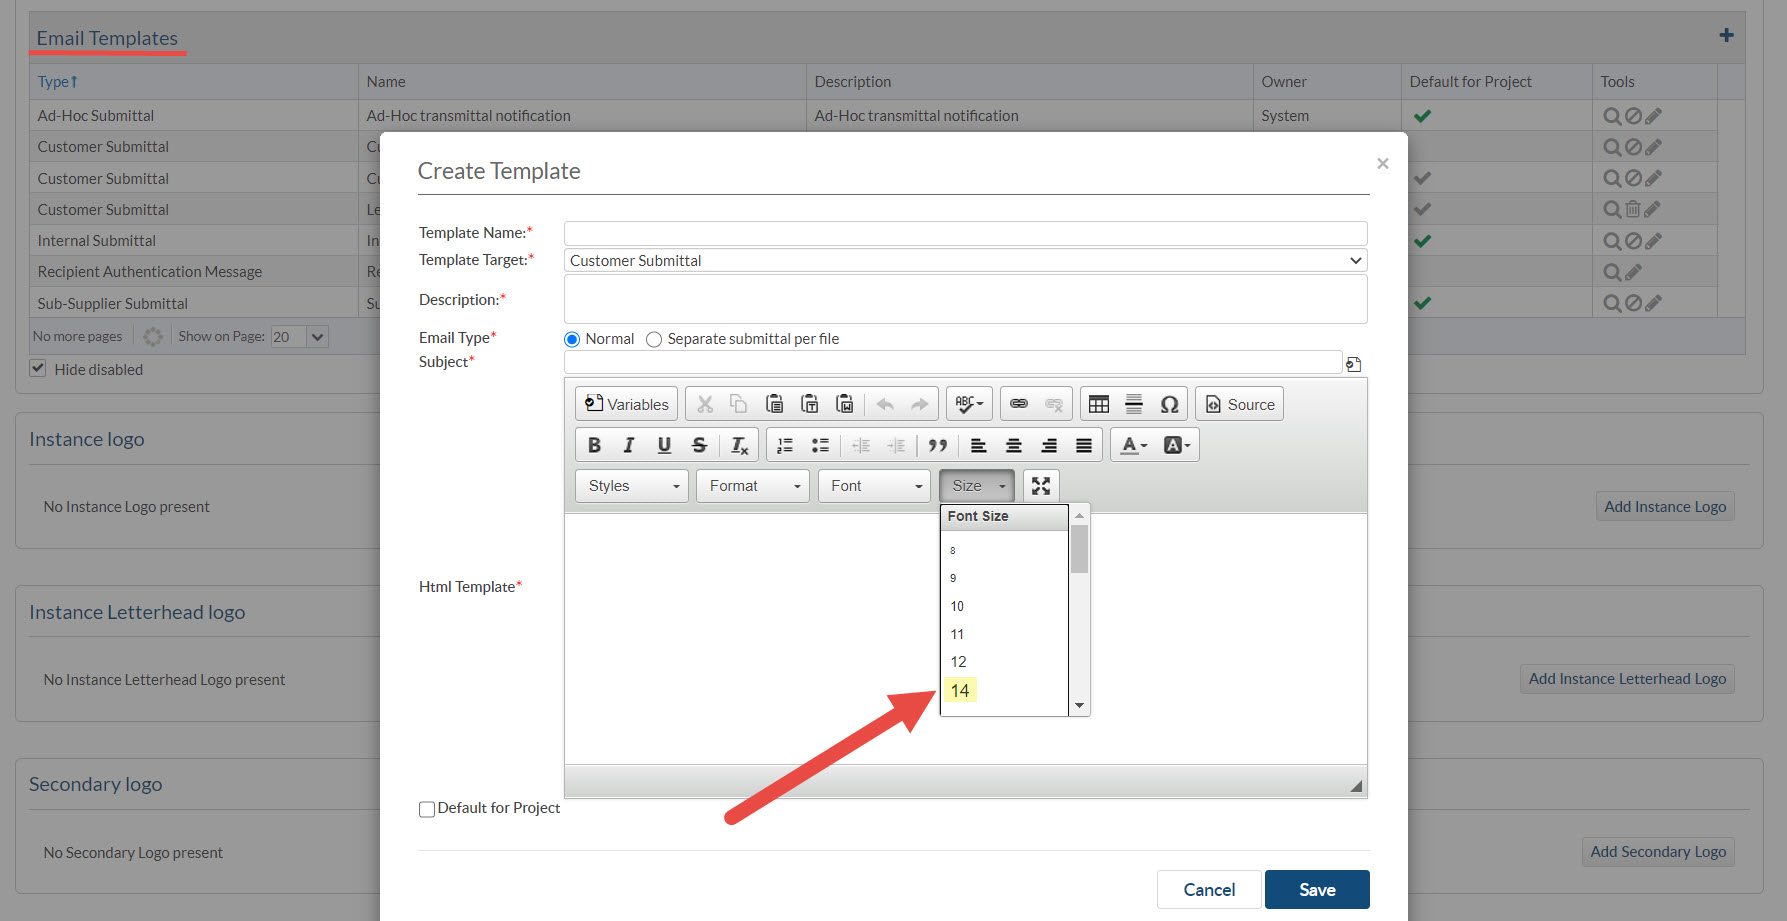Screen dimensions: 1787x921
Task: Open the spell check ABC dropdown
Action: click(969, 404)
